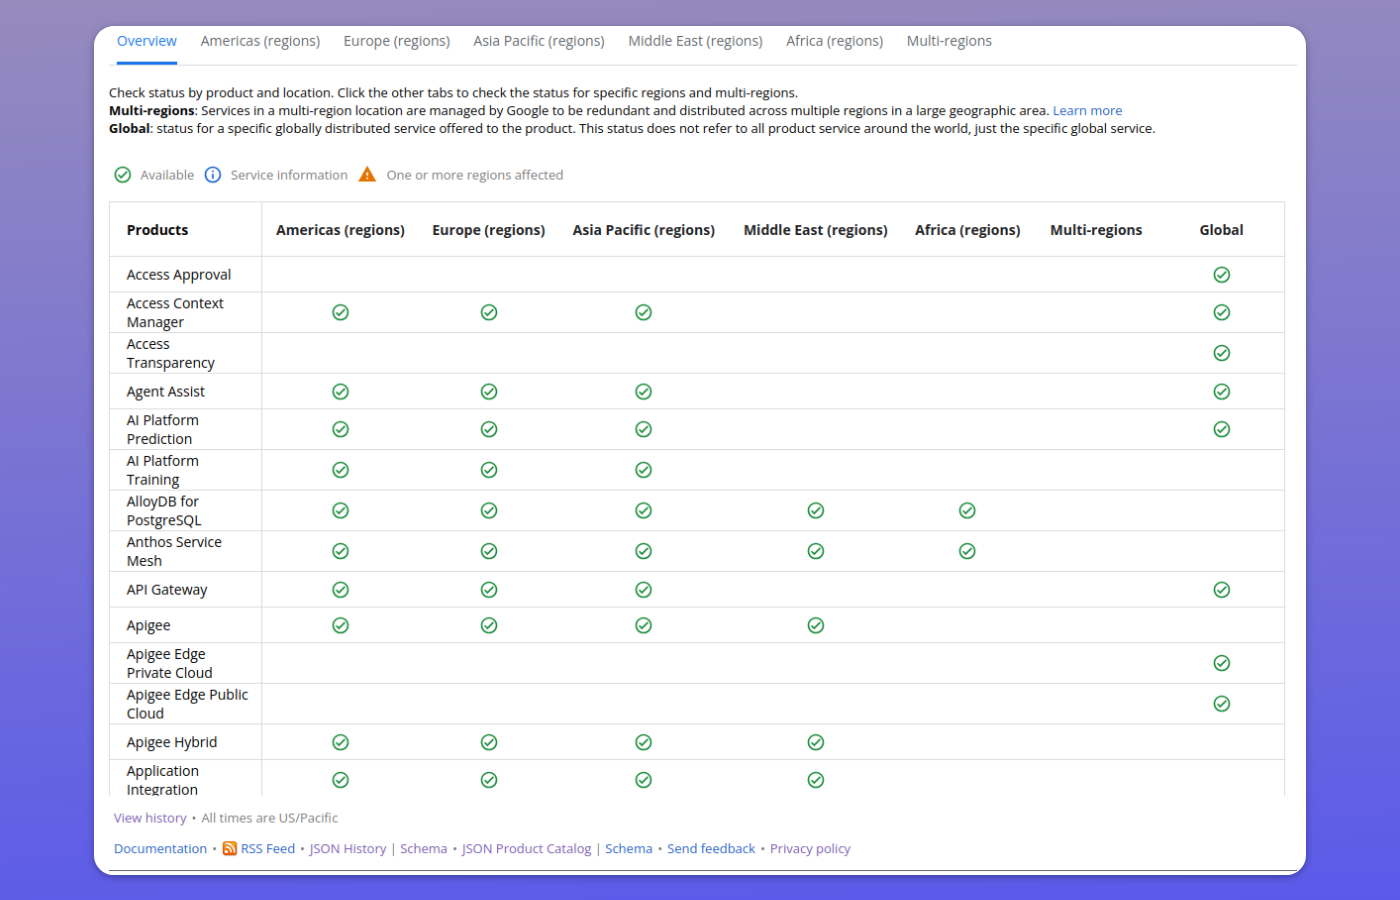Screen dimensions: 1400x900
Task: Click the green Available legend icon
Action: coord(122,175)
